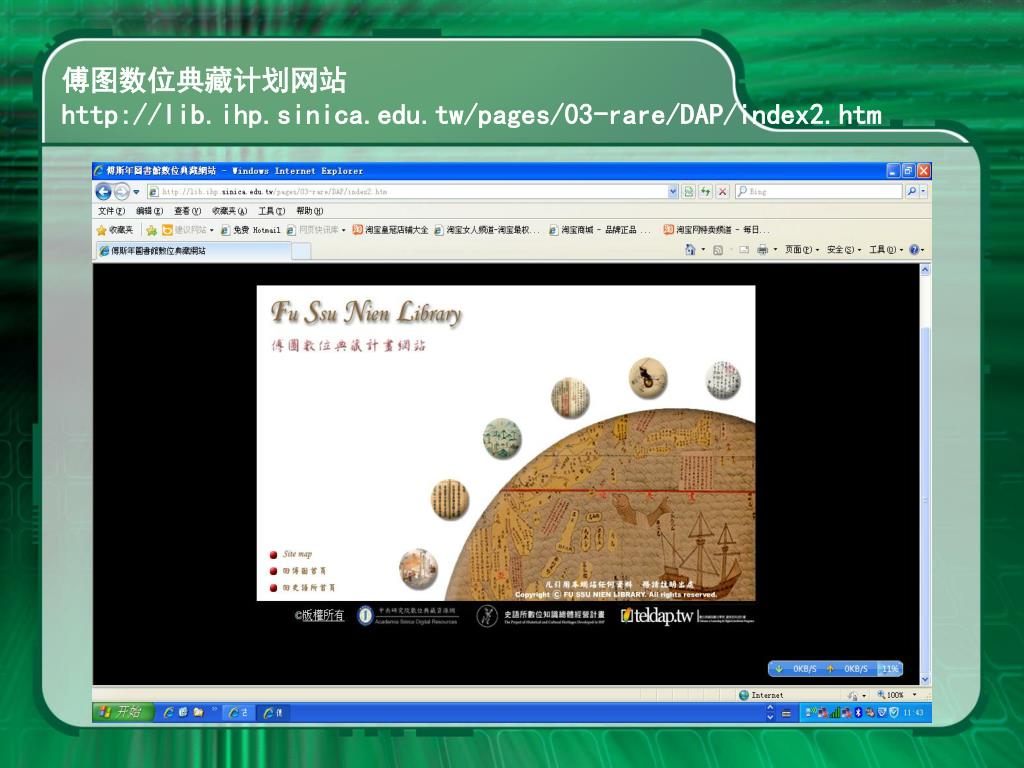
Task: Open the 工具(O) command bar dropdown
Action: 886,249
